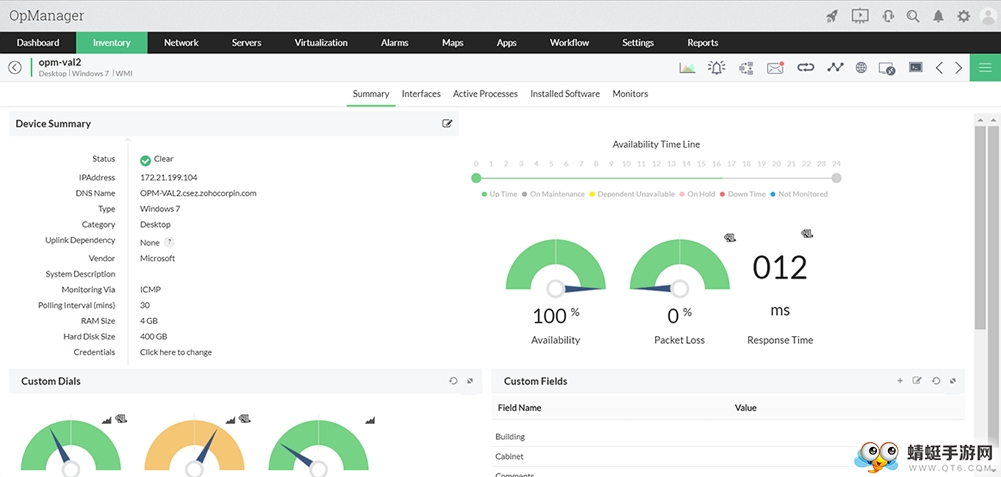This screenshot has height=477, width=1001.
Task: Open the alarm bell notifications icon
Action: coord(938,16)
